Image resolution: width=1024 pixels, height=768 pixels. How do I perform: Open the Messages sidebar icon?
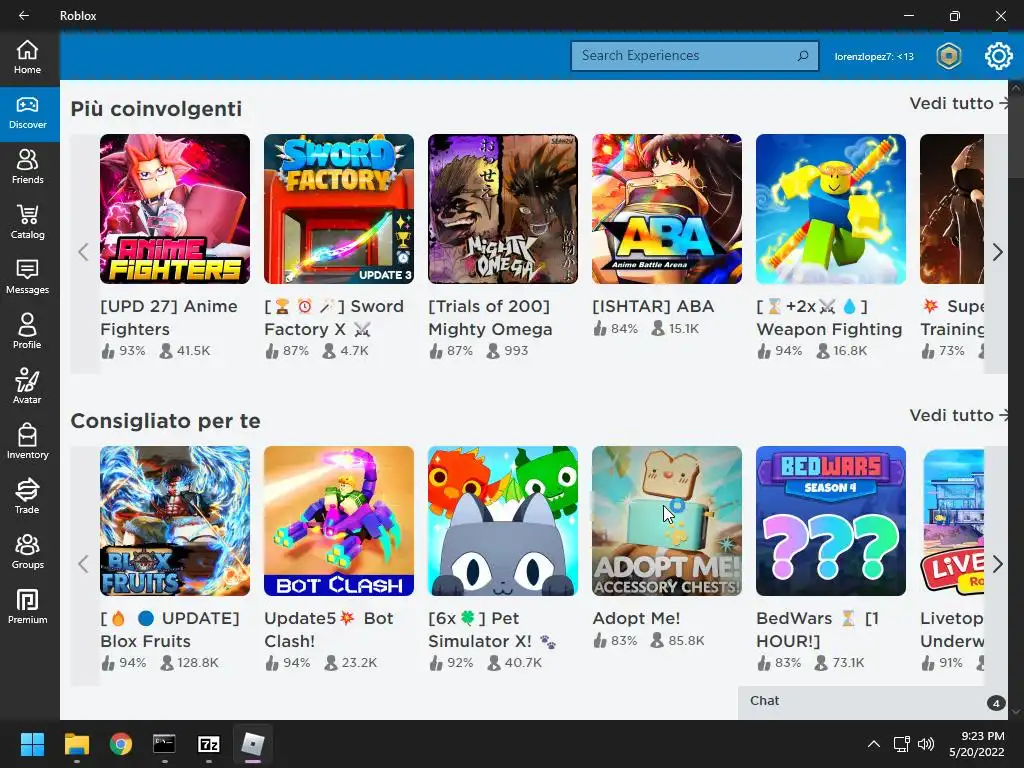coord(27,278)
